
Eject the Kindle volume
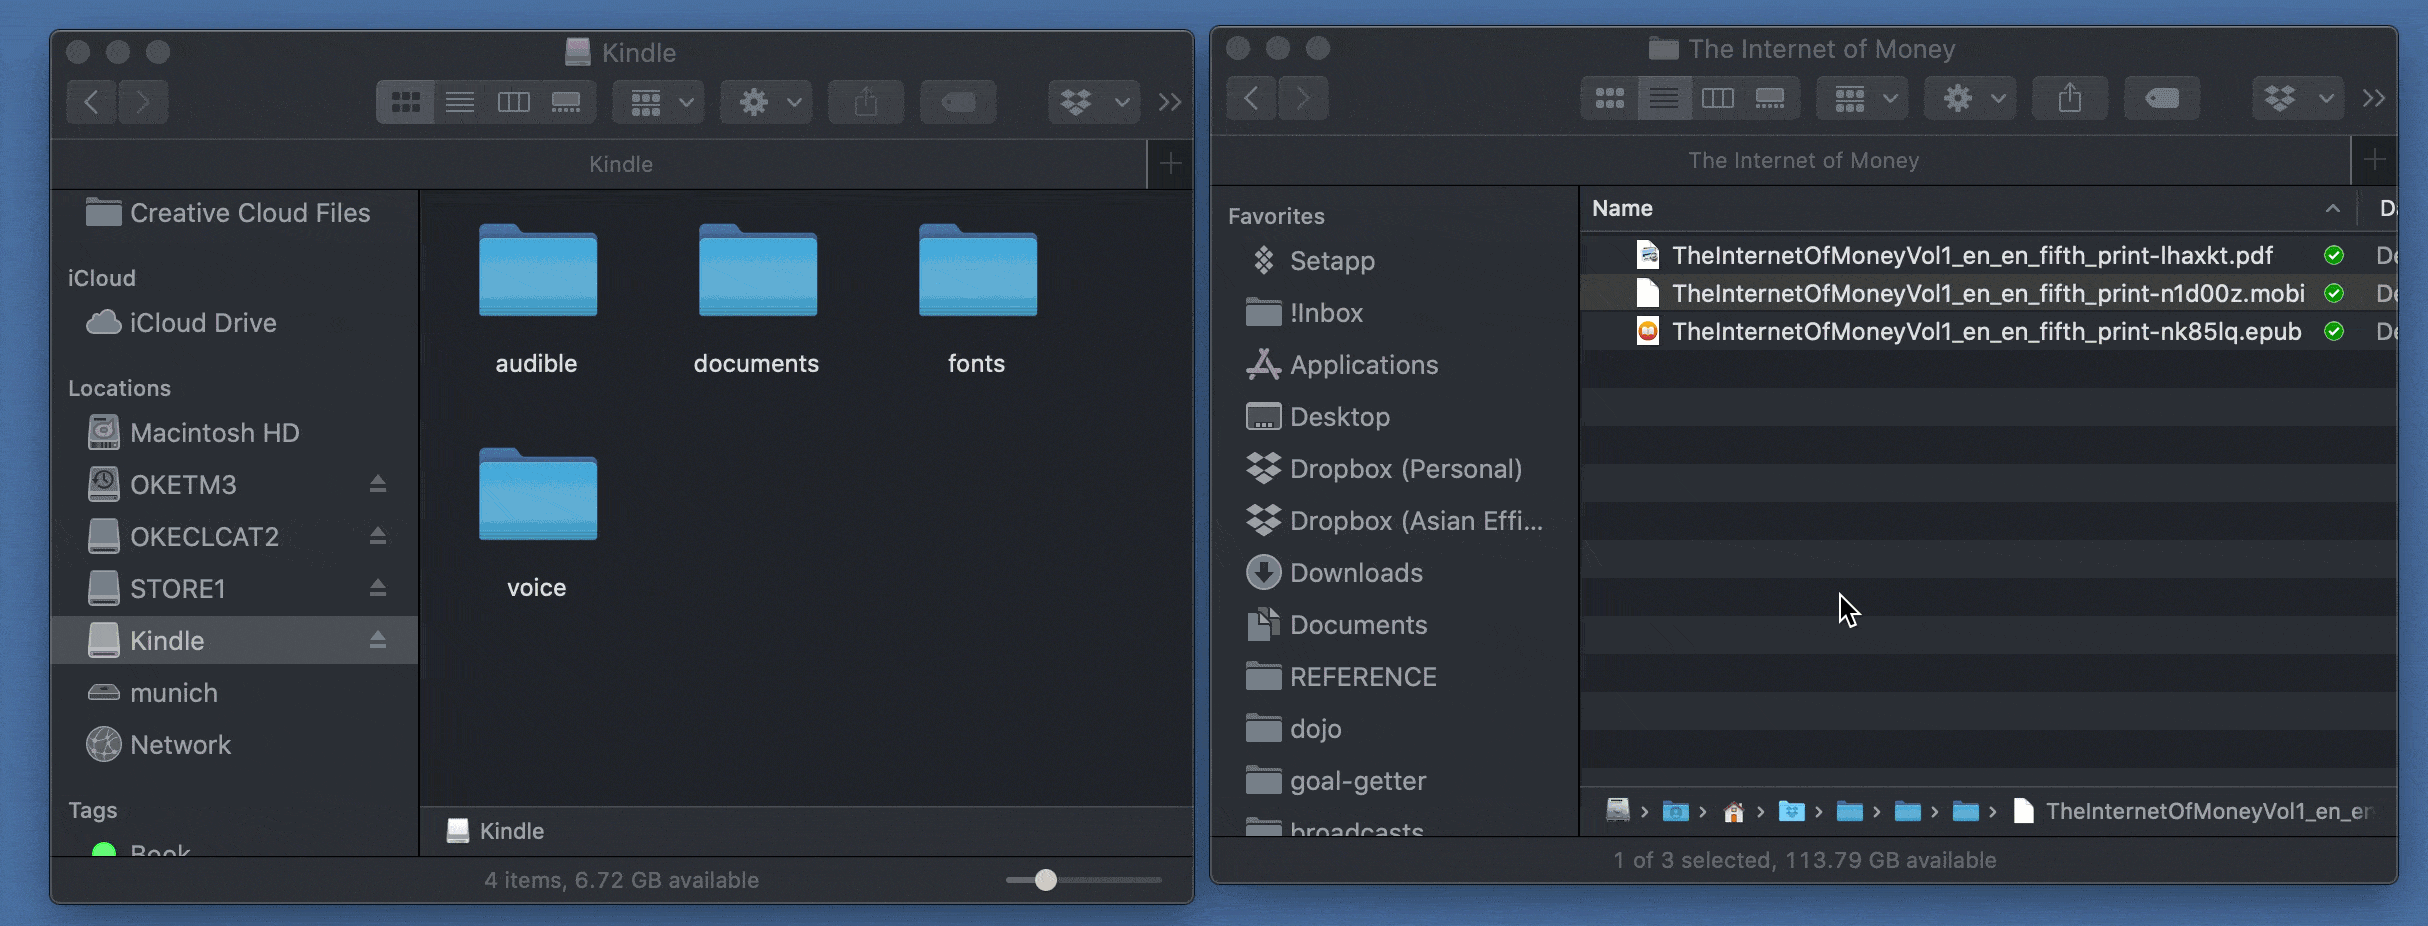tap(378, 641)
